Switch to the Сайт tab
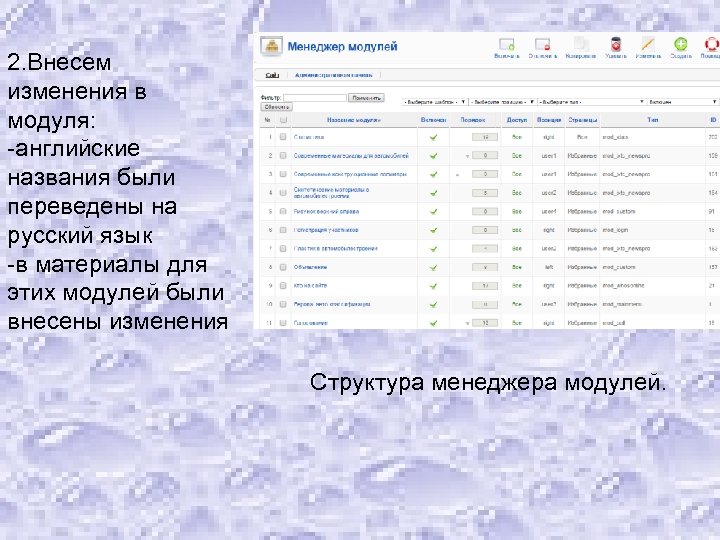Viewport: 720px width, 540px height. point(272,75)
